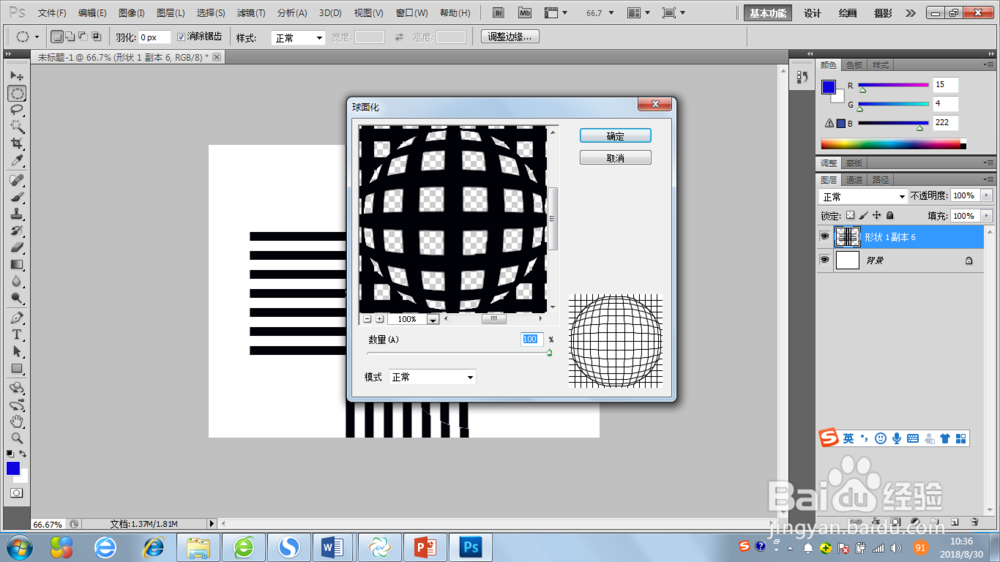This screenshot has width=1000, height=562.
Task: Select the Path Selection tool
Action: point(17,351)
